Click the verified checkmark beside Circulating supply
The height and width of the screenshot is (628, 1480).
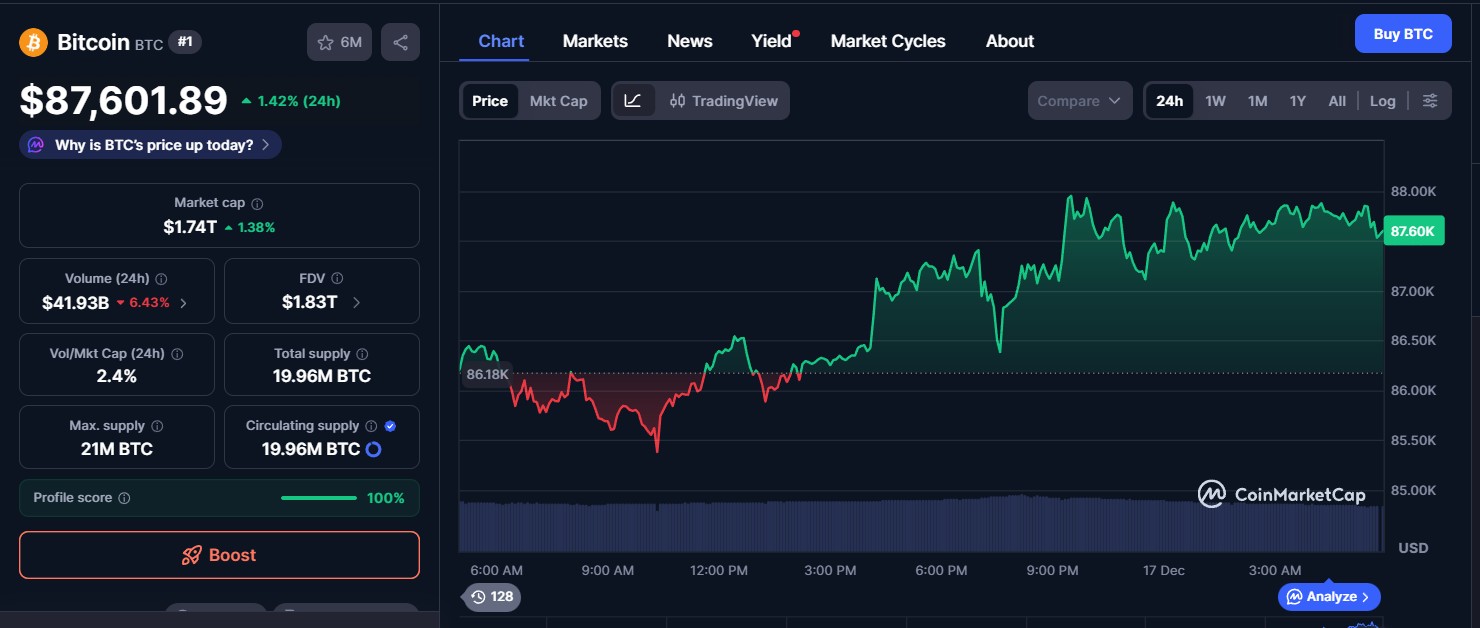coord(390,425)
